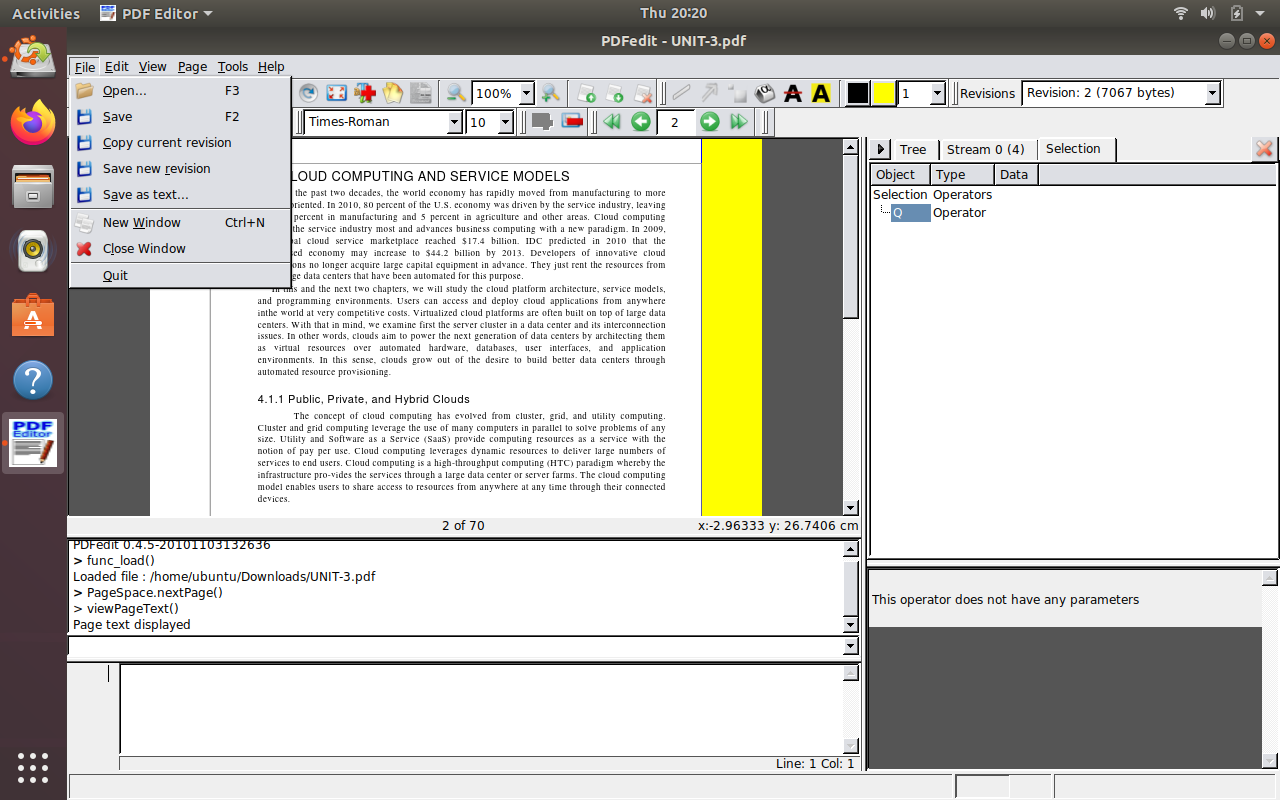Click the zoom in magnifier icon
The height and width of the screenshot is (800, 1280).
(550, 93)
